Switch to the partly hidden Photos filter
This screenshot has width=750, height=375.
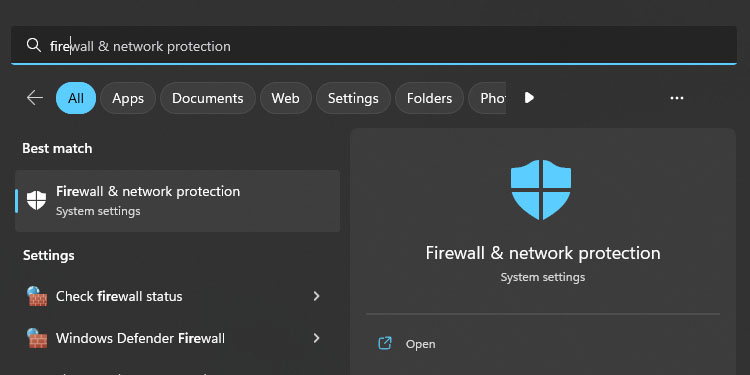[x=487, y=98]
